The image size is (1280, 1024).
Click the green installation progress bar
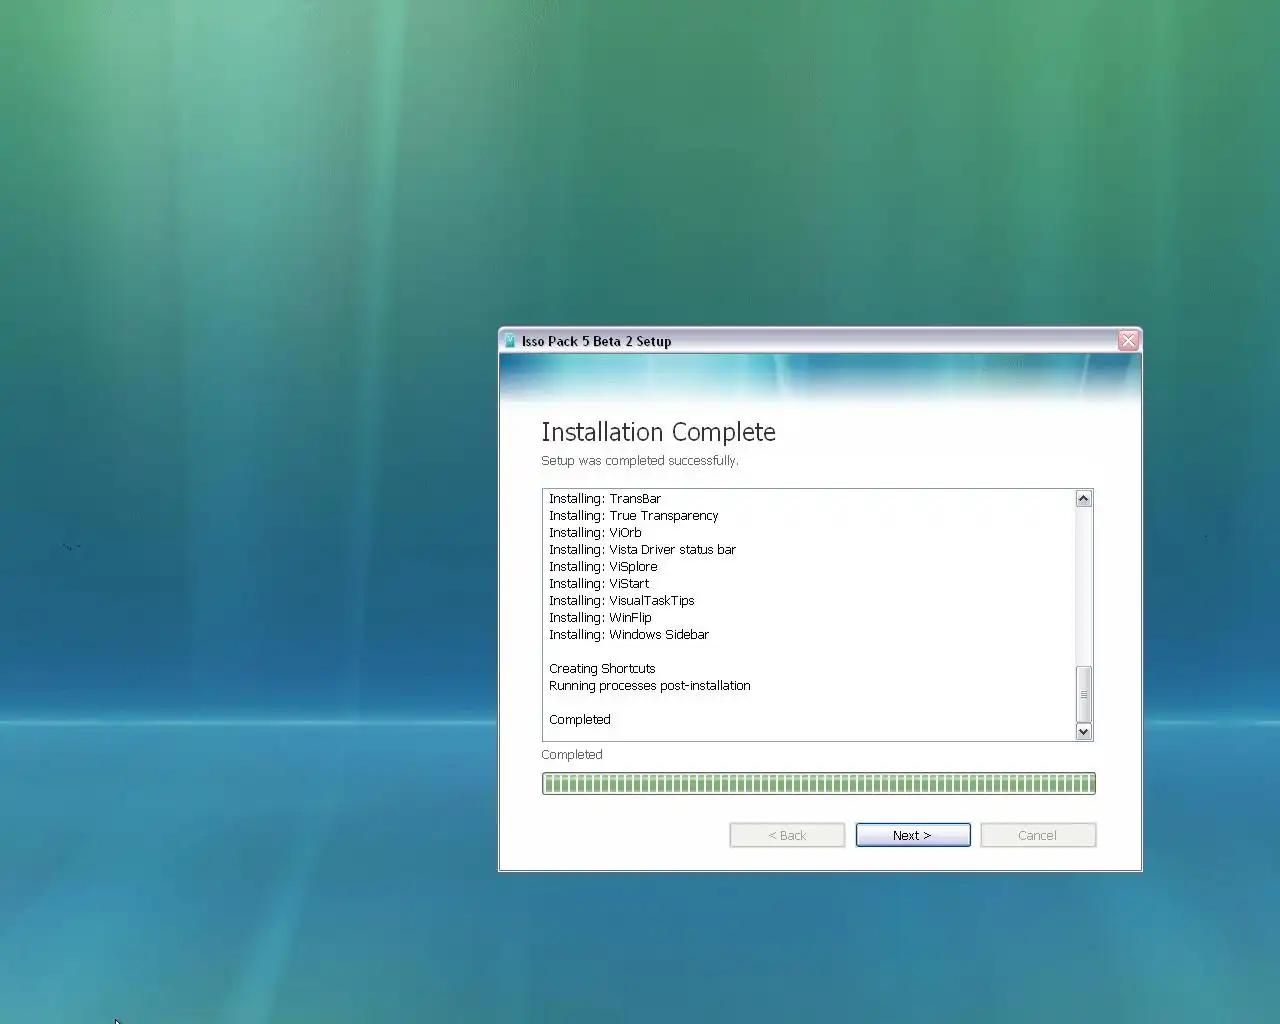[x=819, y=783]
